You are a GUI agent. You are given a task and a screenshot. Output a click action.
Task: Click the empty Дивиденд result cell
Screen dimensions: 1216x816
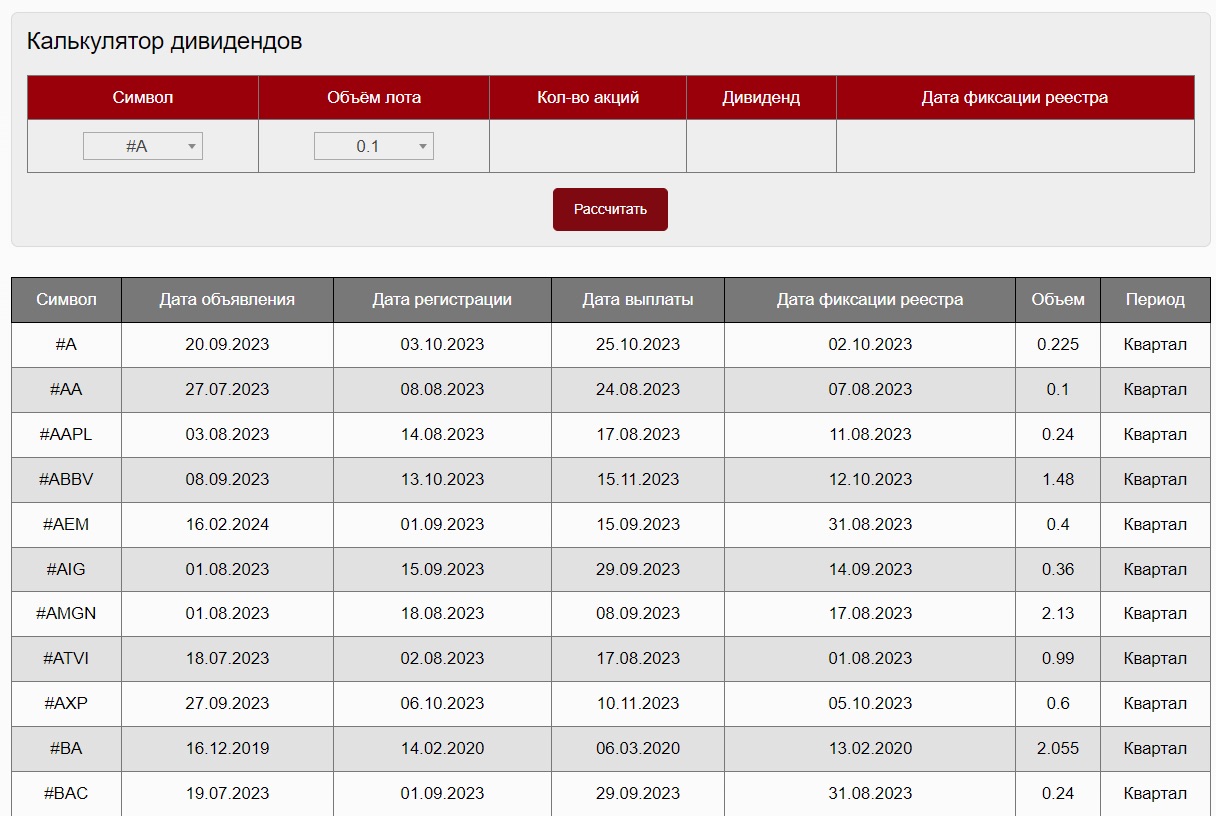point(761,146)
